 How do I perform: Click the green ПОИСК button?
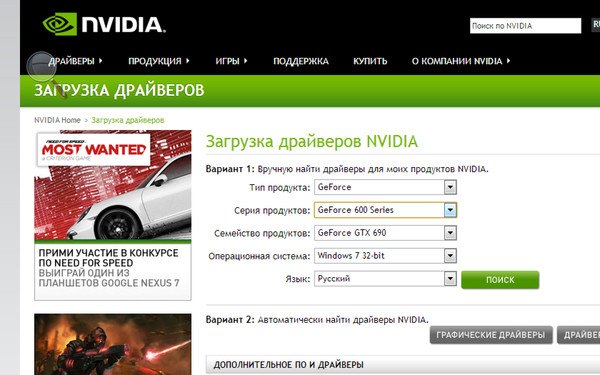click(500, 280)
